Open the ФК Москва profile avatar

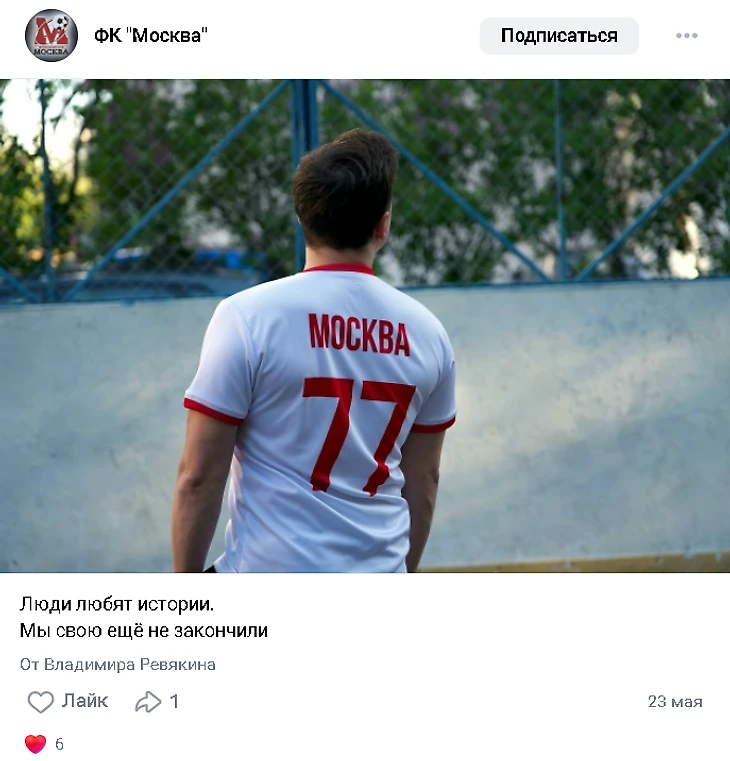(x=51, y=35)
